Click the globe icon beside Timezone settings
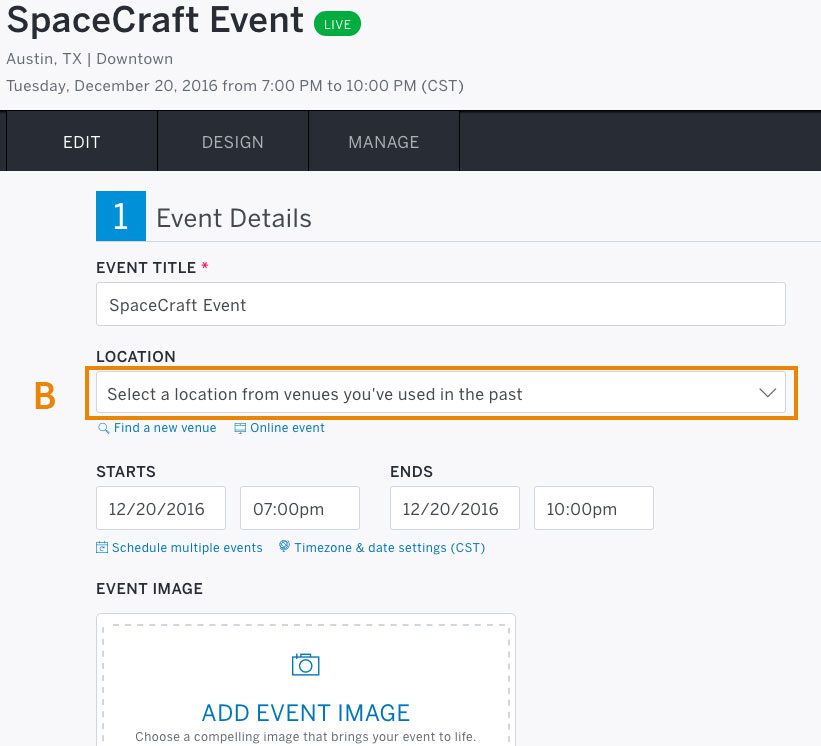The height and width of the screenshot is (746, 821). 284,547
